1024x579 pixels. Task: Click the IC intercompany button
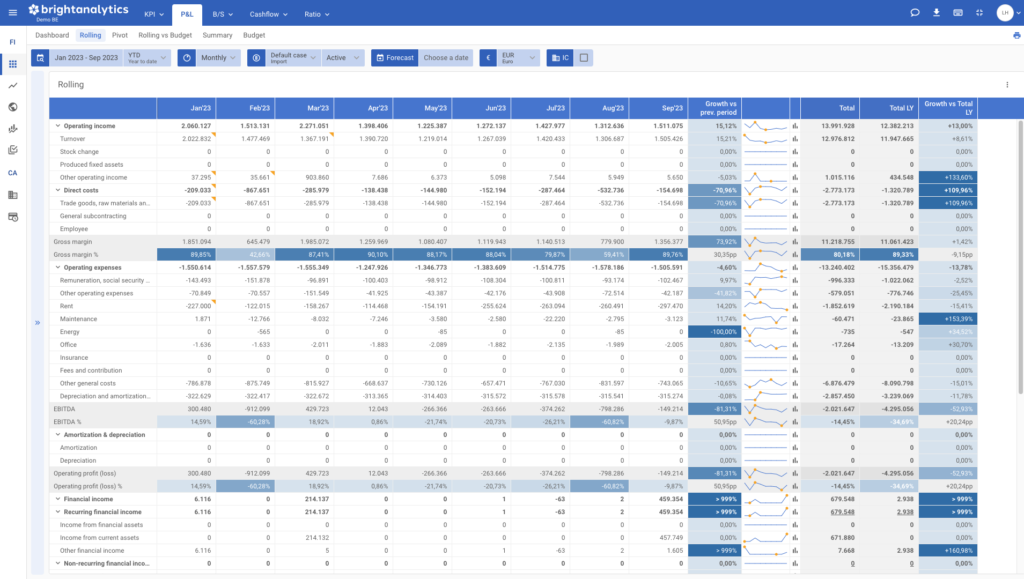pyautogui.click(x=560, y=57)
